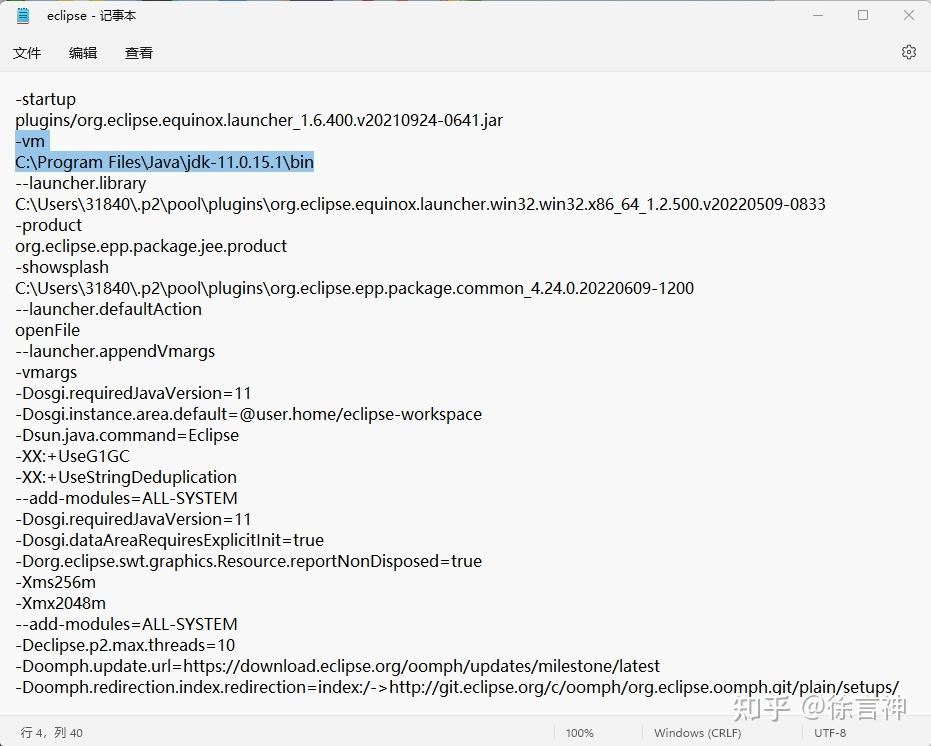Click the -vmargs line

click(46, 372)
